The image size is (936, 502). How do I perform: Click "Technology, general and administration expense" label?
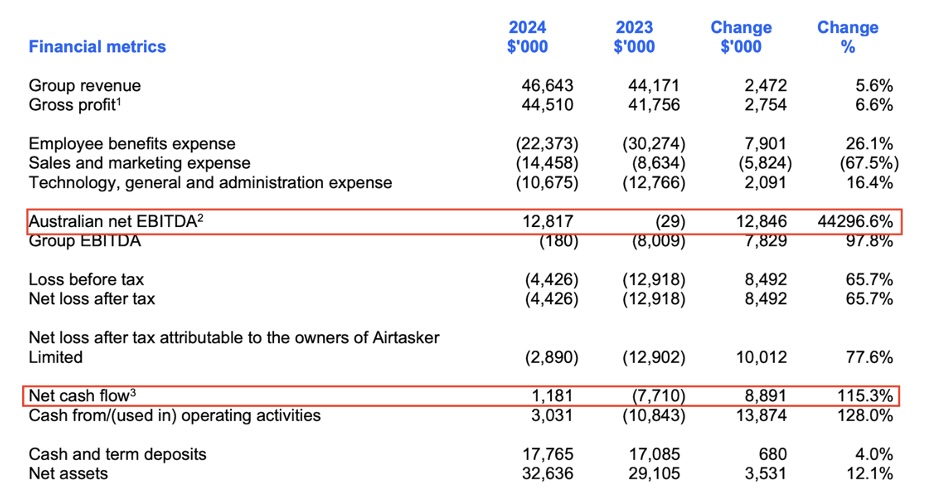click(210, 182)
